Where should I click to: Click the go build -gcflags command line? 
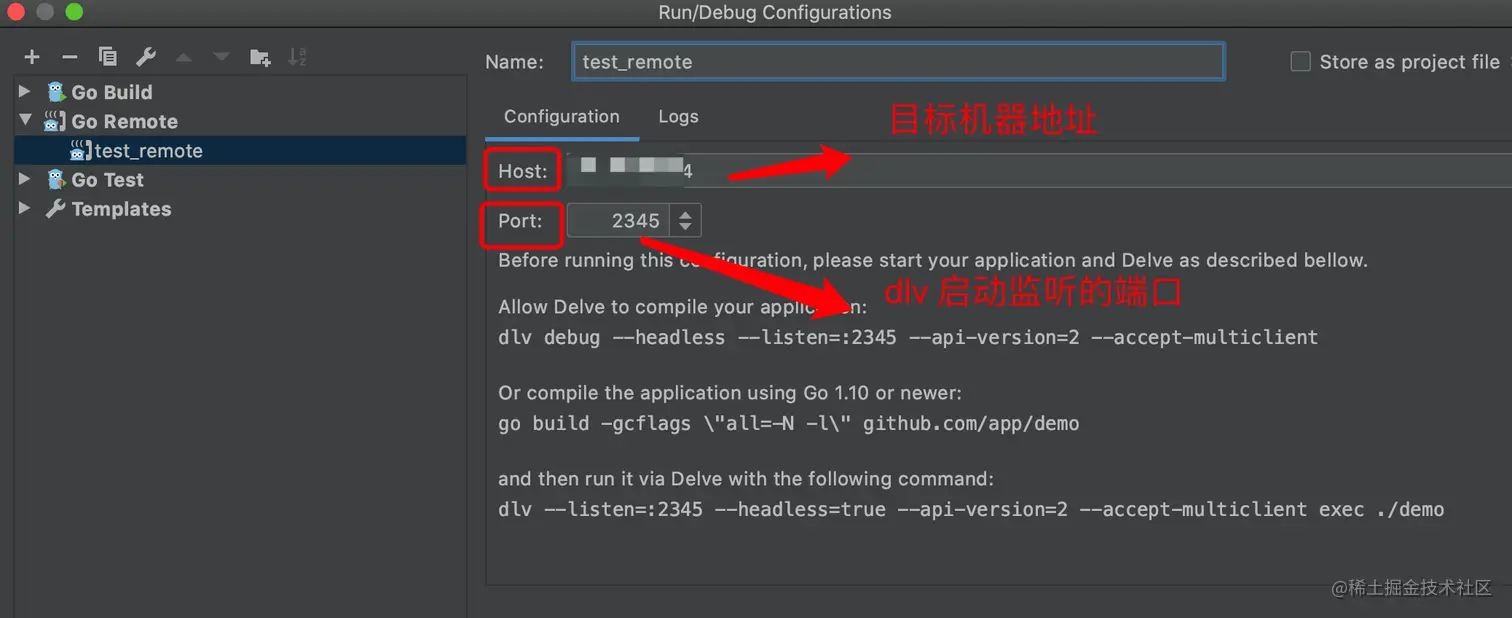[789, 424]
